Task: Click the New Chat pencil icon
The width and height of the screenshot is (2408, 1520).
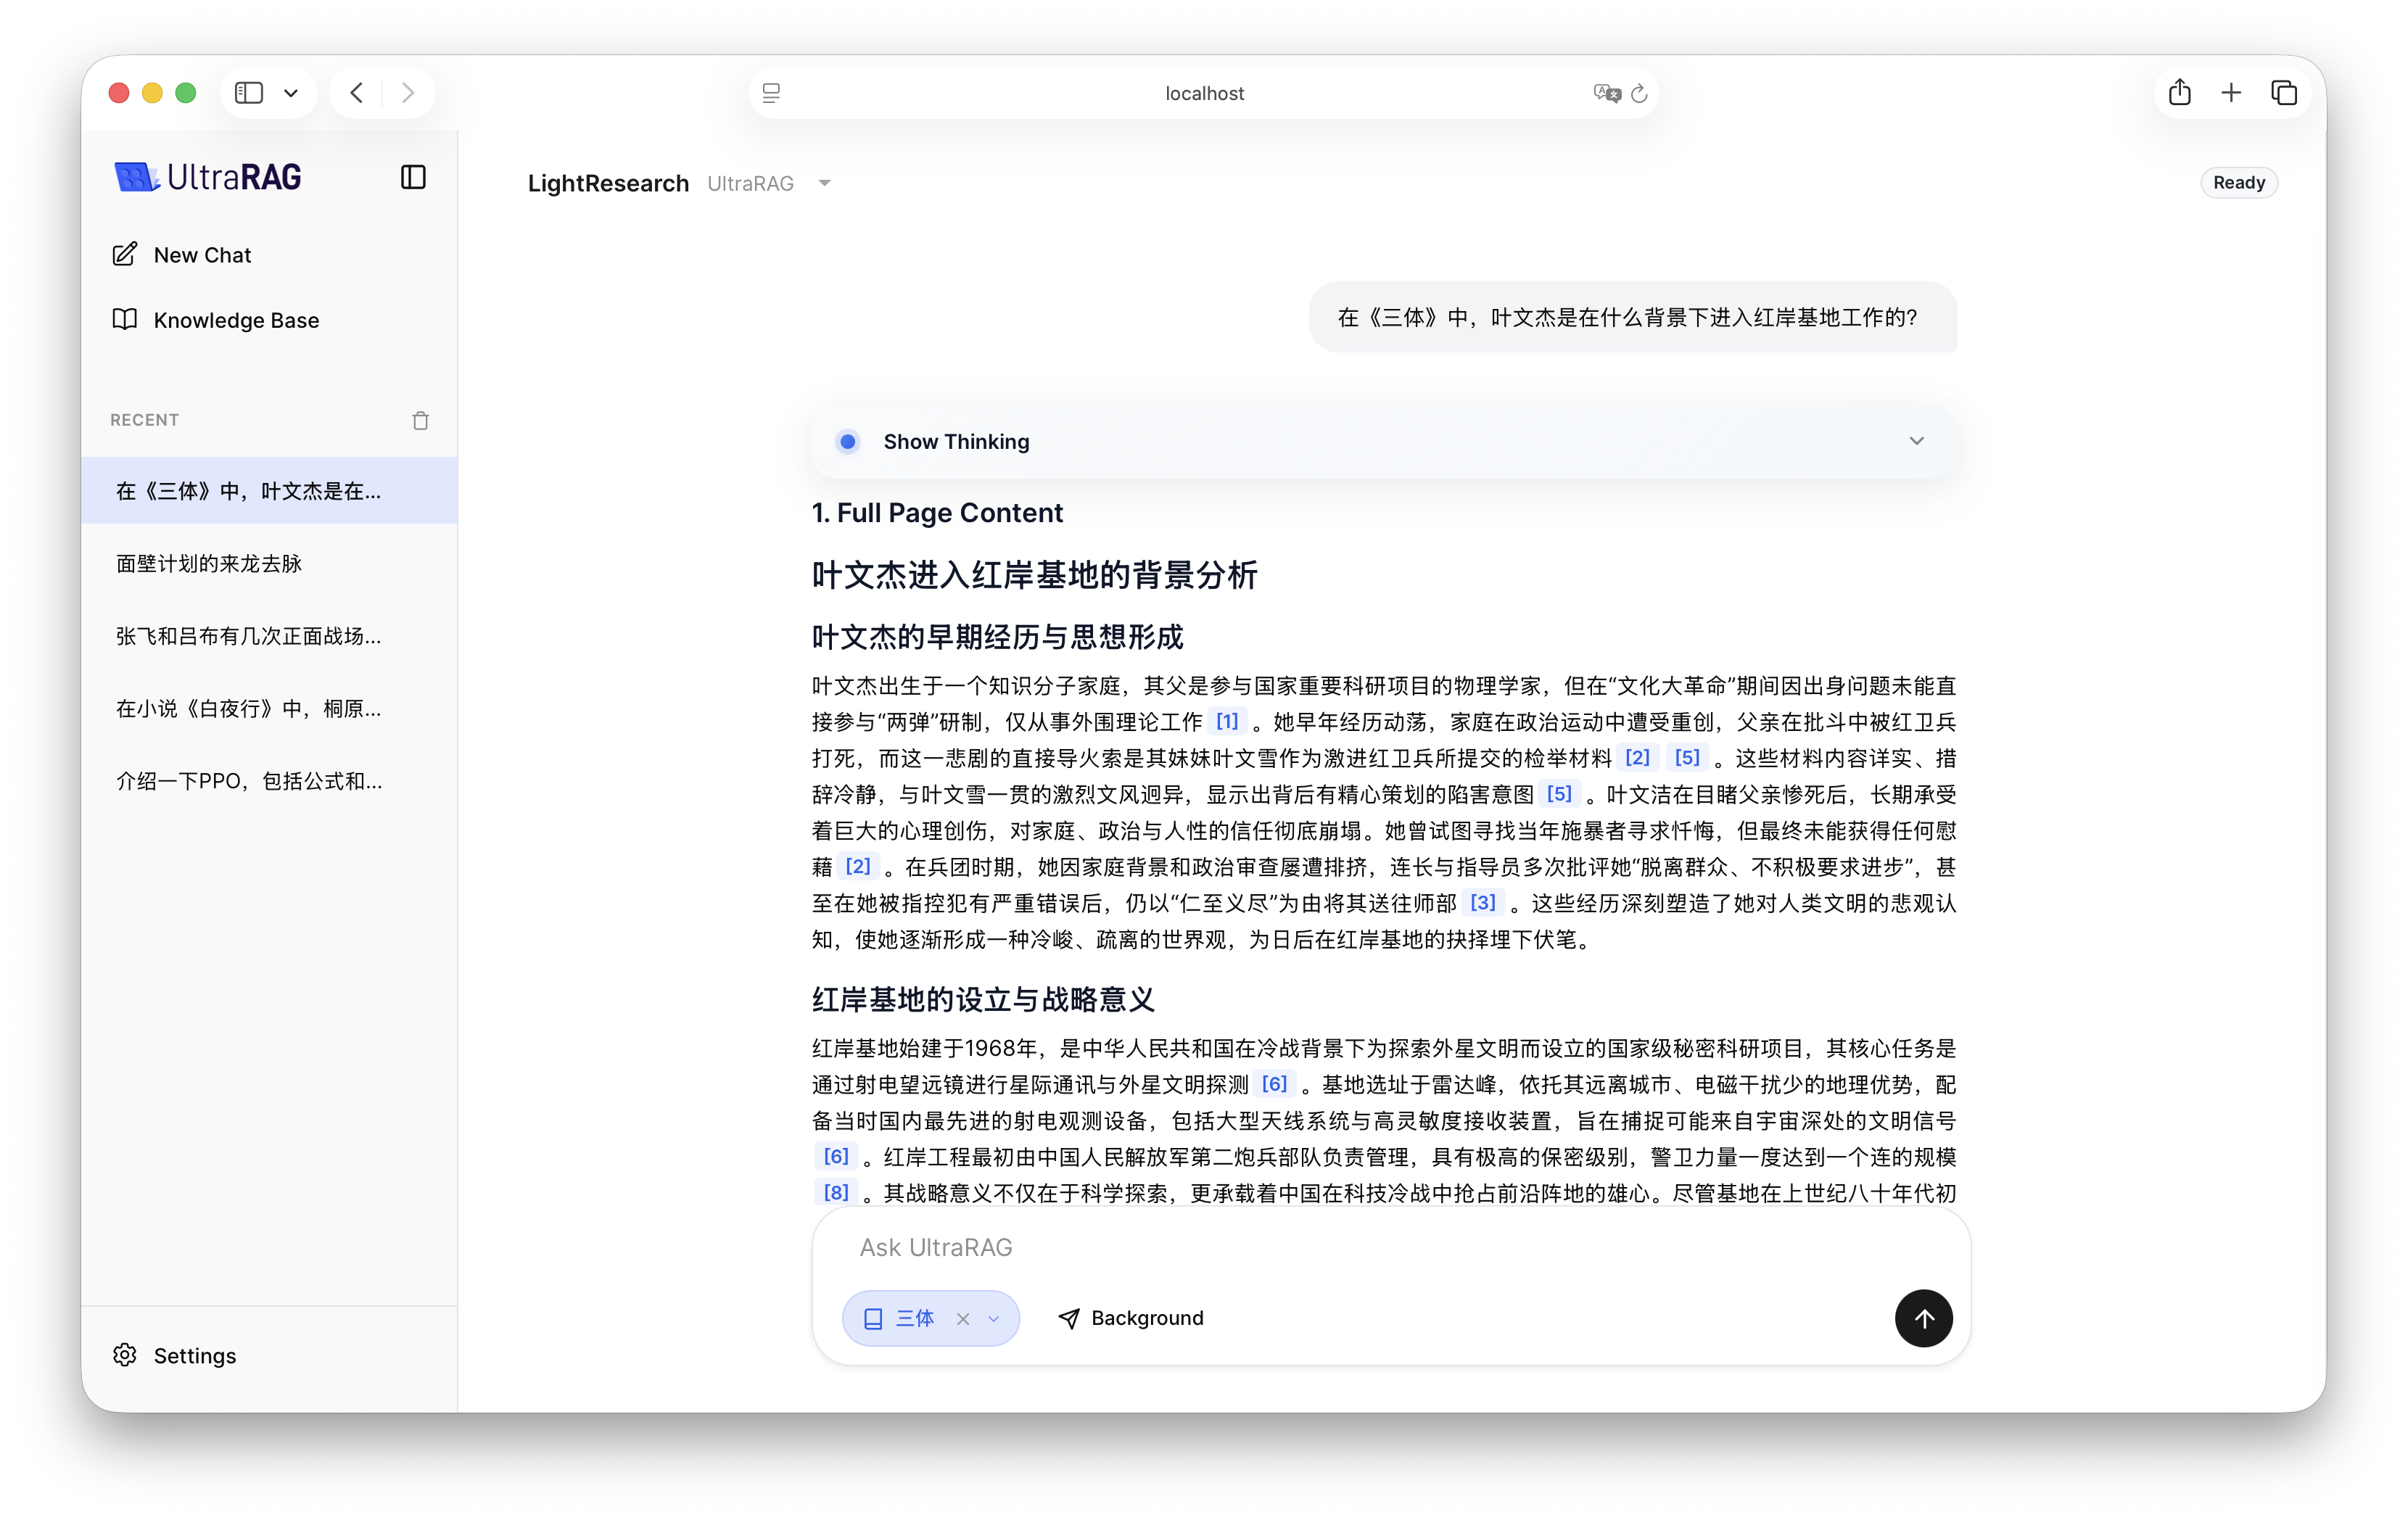Action: tap(125, 254)
